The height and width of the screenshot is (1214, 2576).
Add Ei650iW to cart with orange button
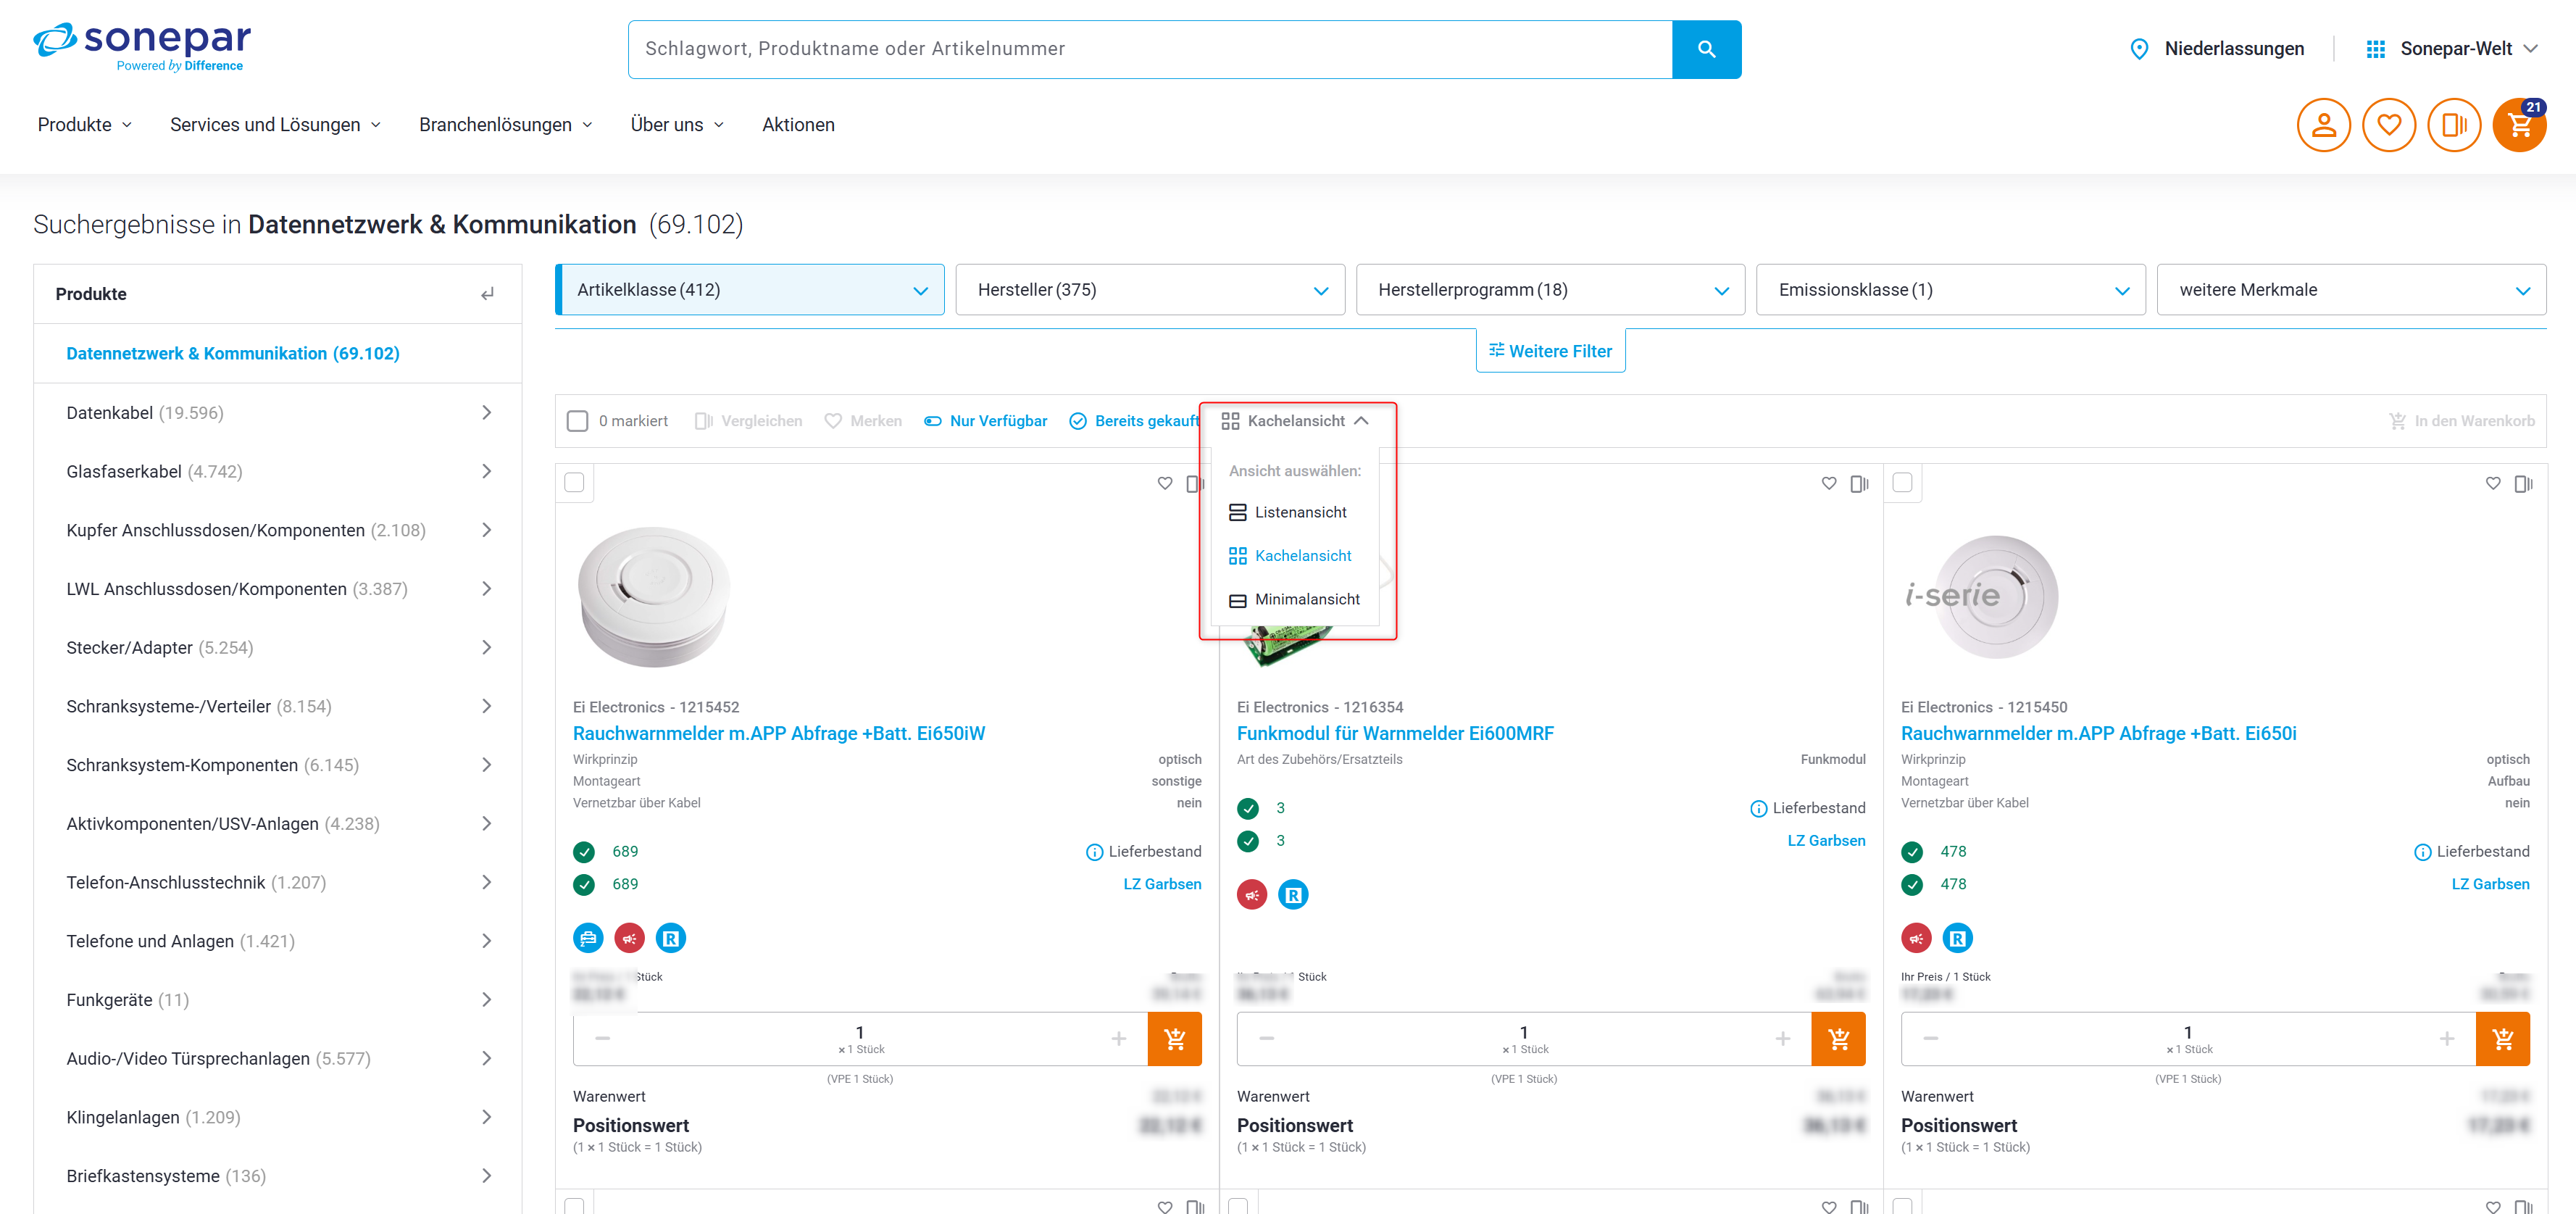coord(1175,1039)
